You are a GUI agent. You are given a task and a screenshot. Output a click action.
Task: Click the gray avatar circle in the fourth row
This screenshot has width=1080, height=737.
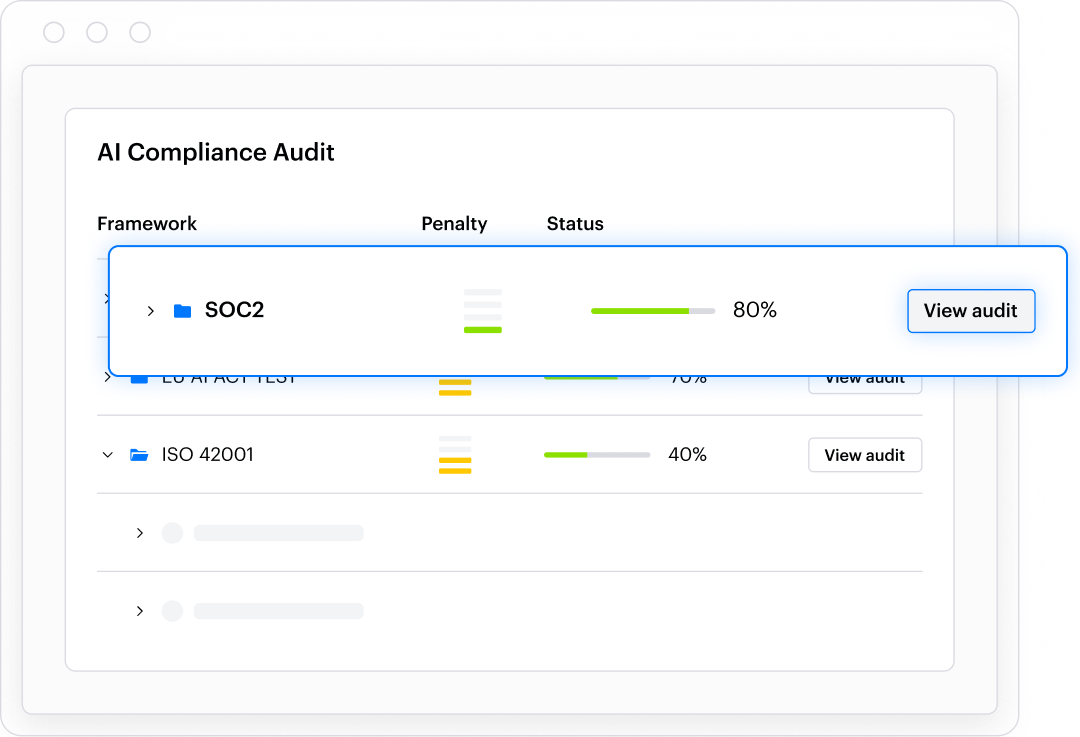tap(171, 533)
